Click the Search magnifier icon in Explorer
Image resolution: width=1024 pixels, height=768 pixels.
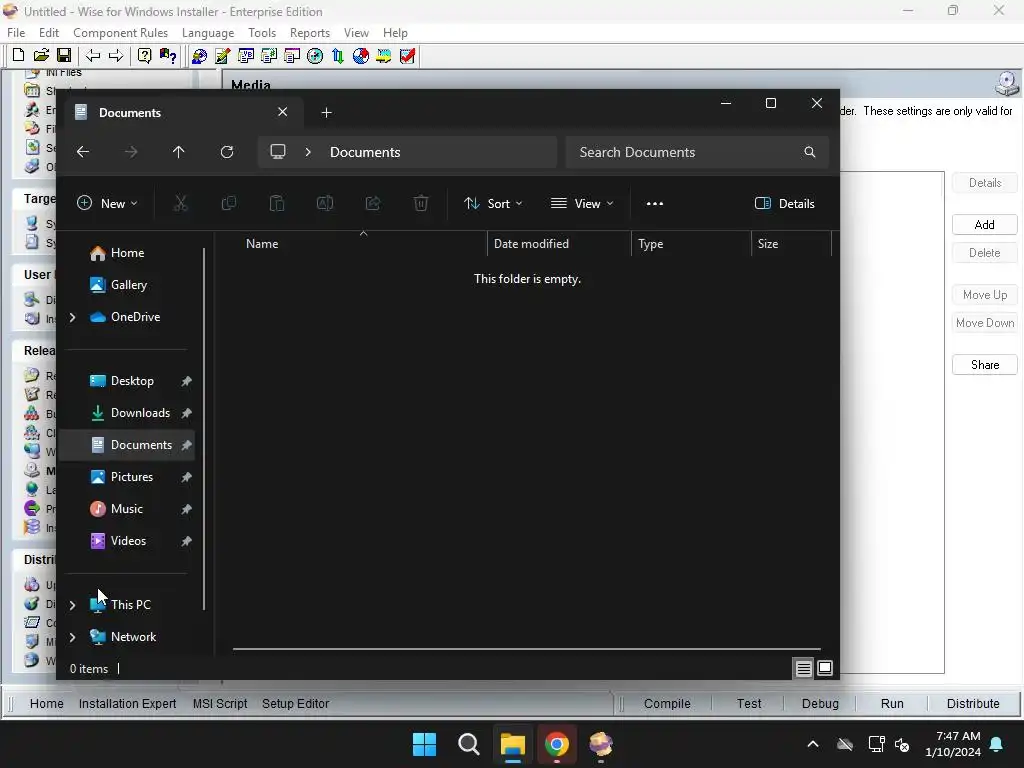[810, 152]
